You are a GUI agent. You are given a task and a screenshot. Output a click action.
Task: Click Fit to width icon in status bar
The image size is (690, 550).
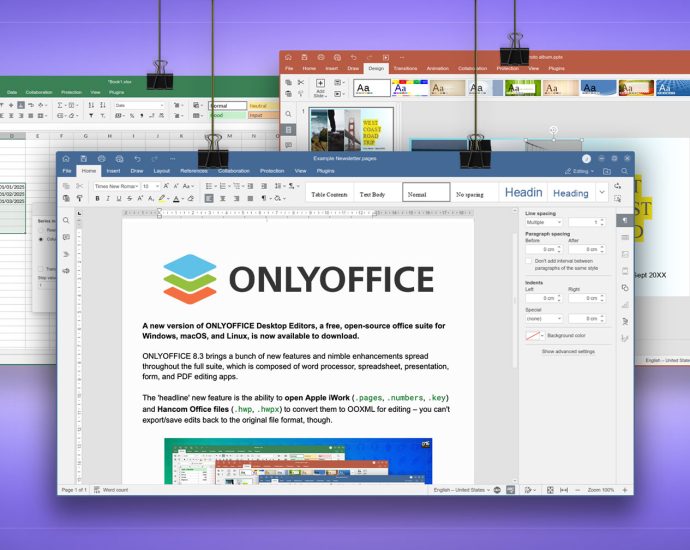[x=564, y=490]
